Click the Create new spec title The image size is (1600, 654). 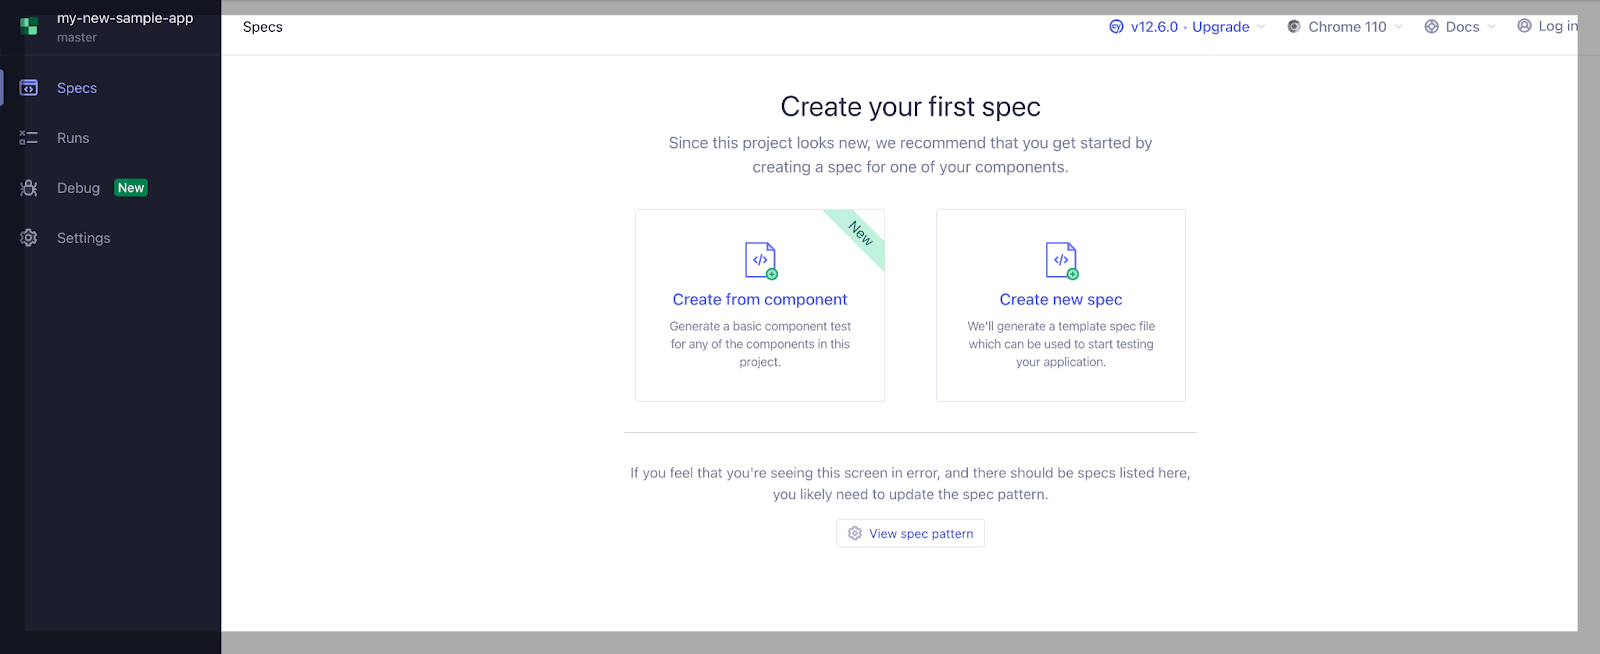click(1061, 299)
